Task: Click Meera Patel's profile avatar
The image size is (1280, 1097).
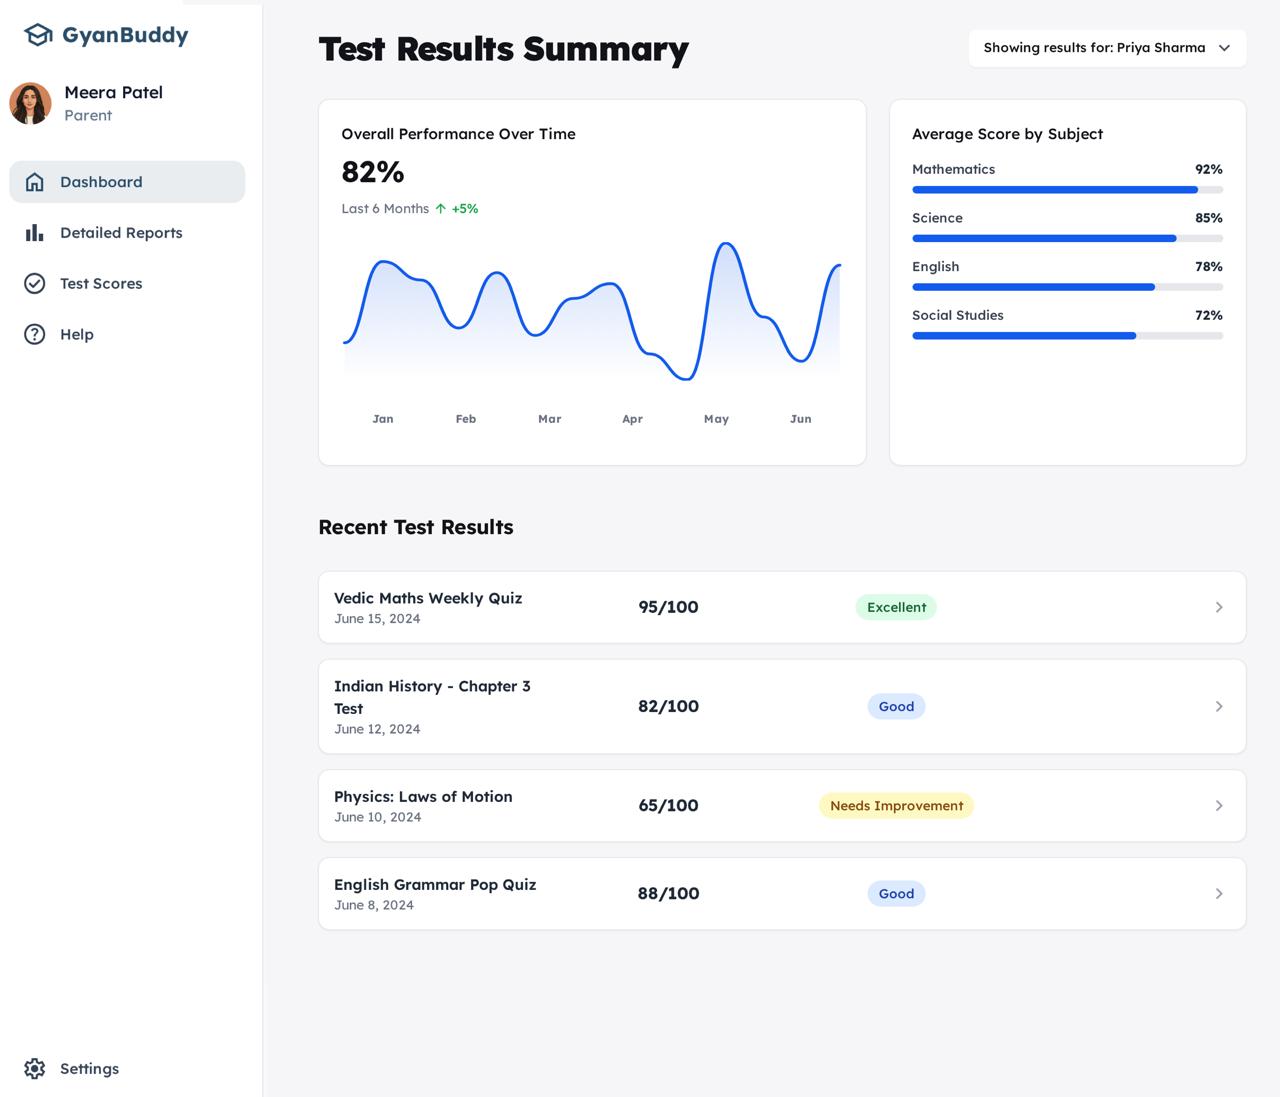Action: 31,103
